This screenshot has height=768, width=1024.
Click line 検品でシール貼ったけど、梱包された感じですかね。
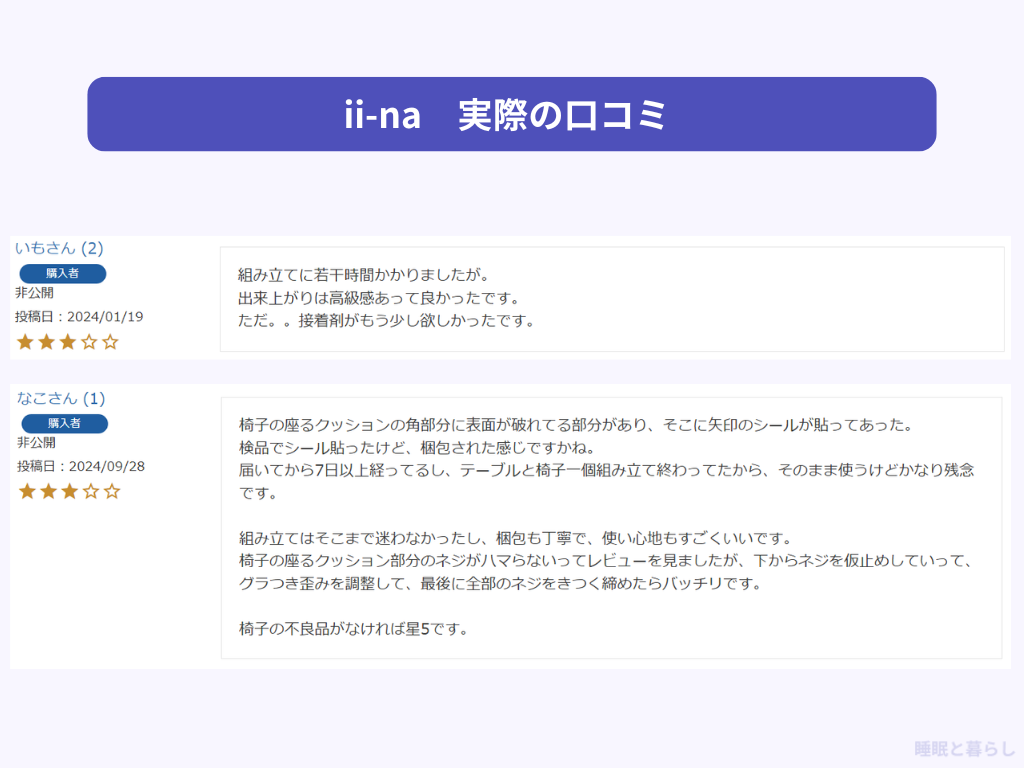pyautogui.click(x=417, y=448)
